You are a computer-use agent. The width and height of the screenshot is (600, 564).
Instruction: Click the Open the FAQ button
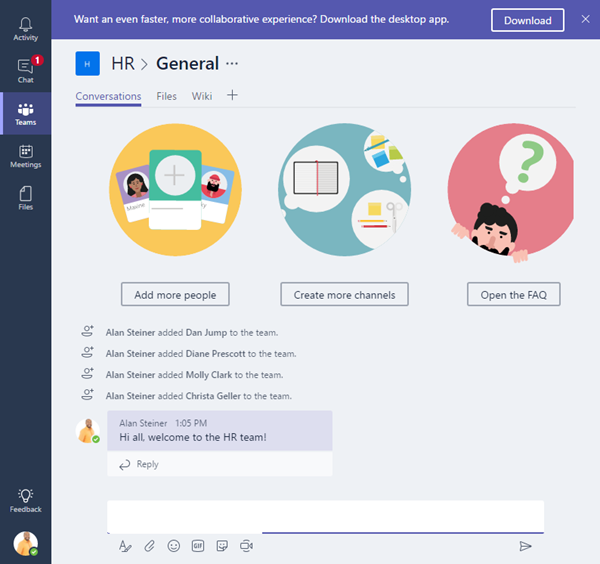click(x=514, y=295)
